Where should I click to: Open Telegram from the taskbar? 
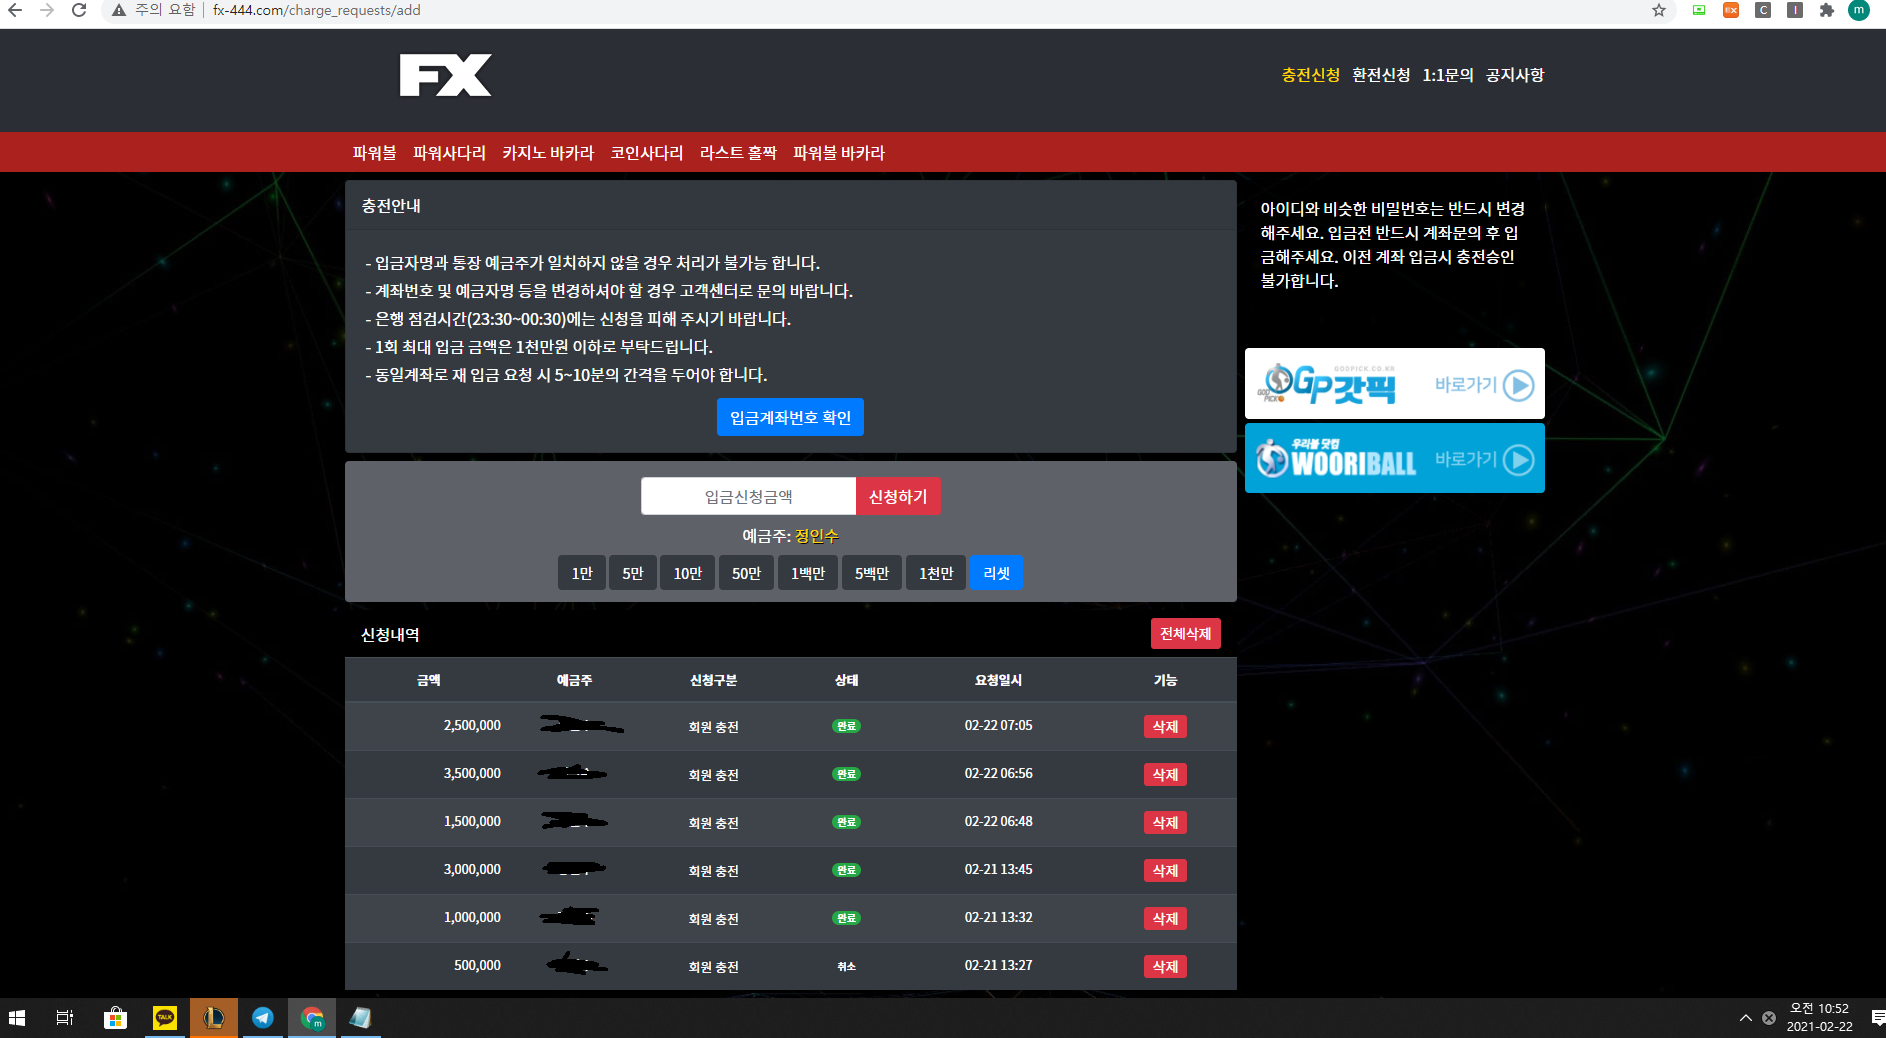coord(263,1018)
